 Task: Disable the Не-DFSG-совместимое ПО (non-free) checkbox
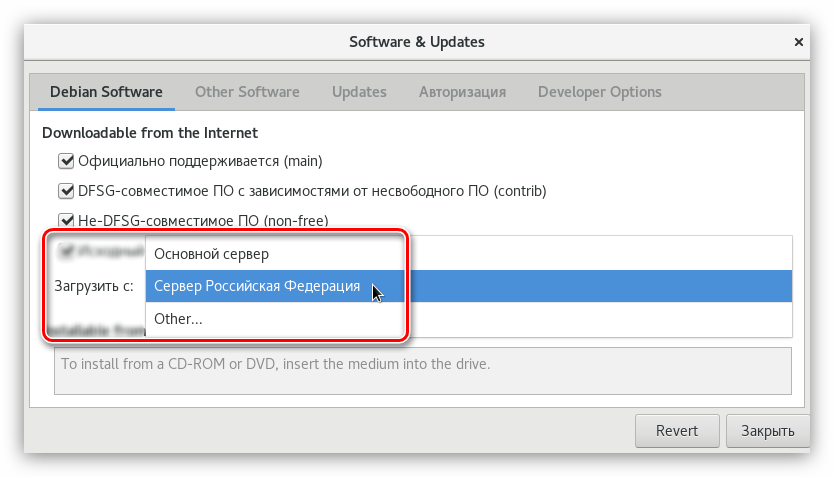point(67,221)
